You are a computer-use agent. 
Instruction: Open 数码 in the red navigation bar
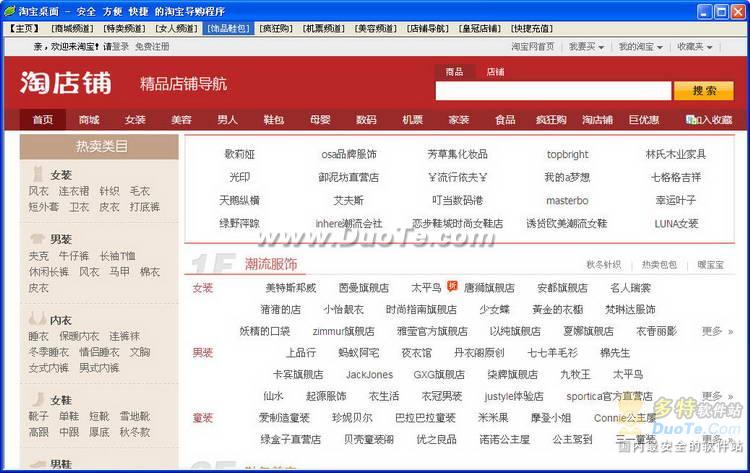(366, 120)
